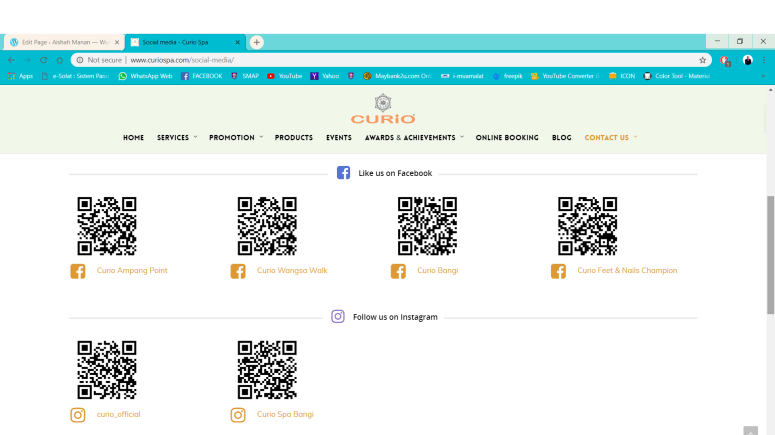Switch to Edit Page WordPress tab

coord(63,43)
